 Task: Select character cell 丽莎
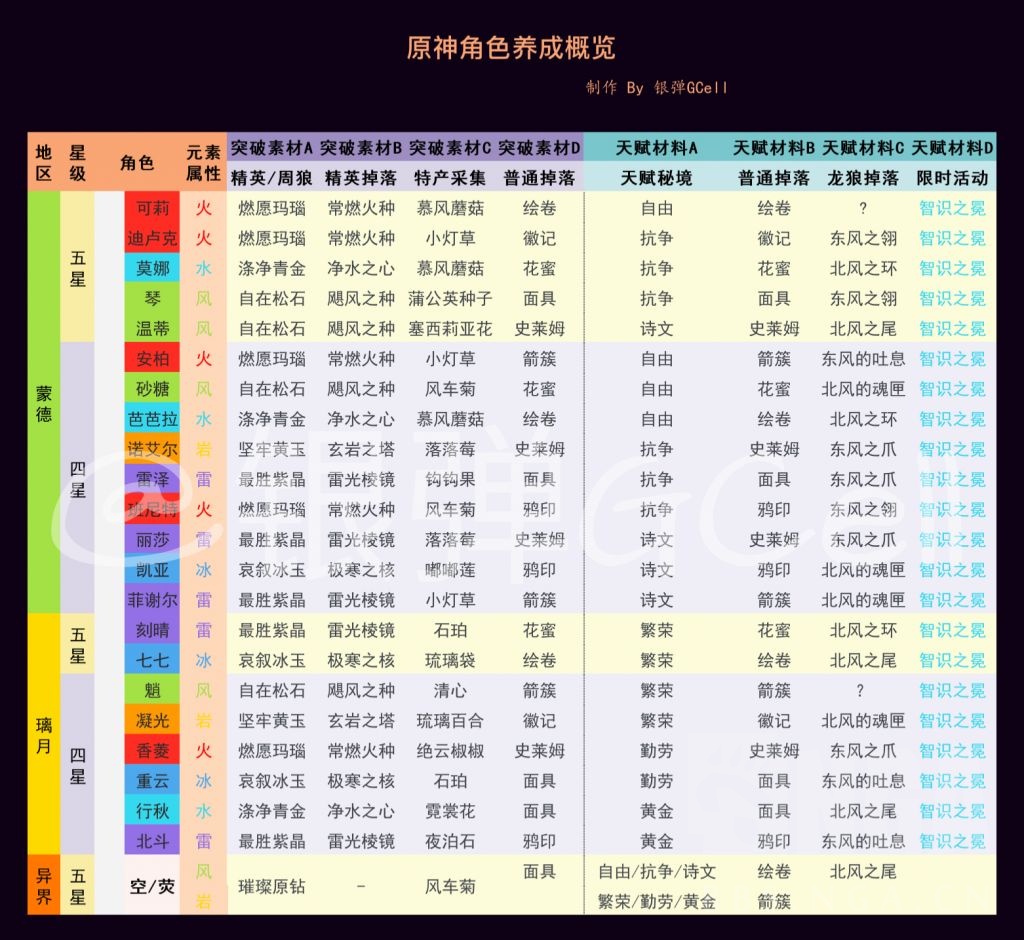pyautogui.click(x=152, y=540)
